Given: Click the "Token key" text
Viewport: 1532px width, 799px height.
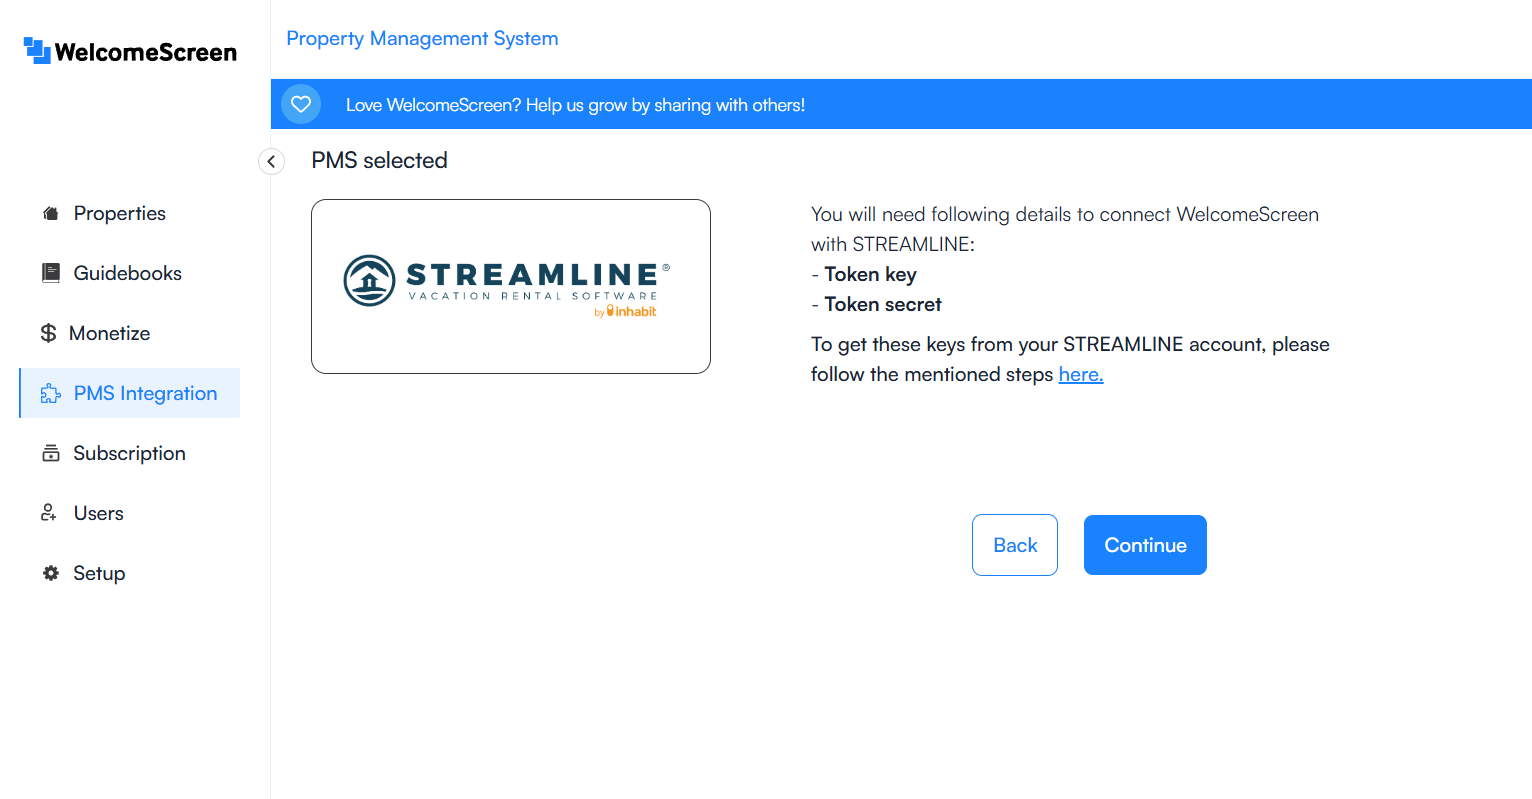Looking at the screenshot, I should pyautogui.click(x=870, y=274).
